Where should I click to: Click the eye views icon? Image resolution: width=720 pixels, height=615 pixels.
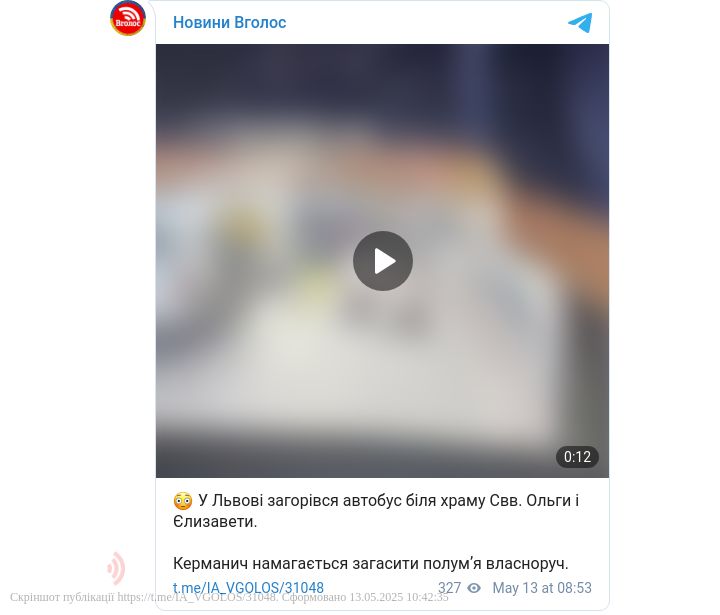[473, 588]
